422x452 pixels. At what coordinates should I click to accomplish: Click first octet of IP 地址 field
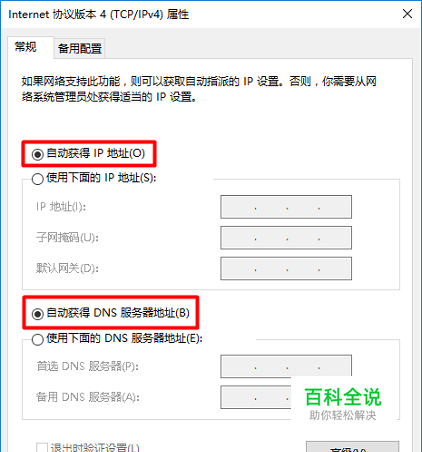click(238, 207)
